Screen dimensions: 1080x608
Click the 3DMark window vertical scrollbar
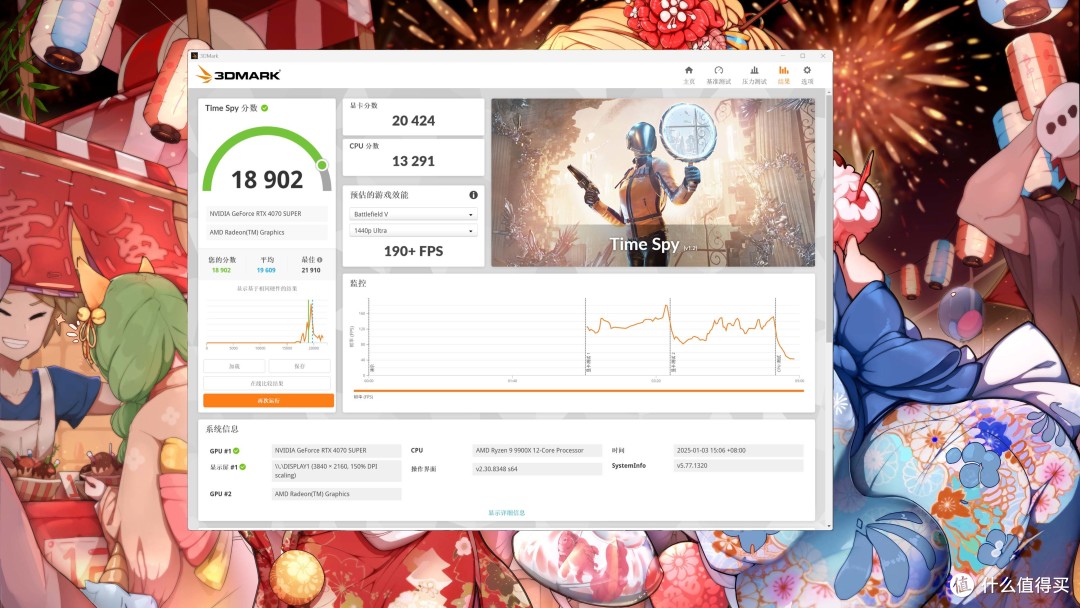coord(829,217)
